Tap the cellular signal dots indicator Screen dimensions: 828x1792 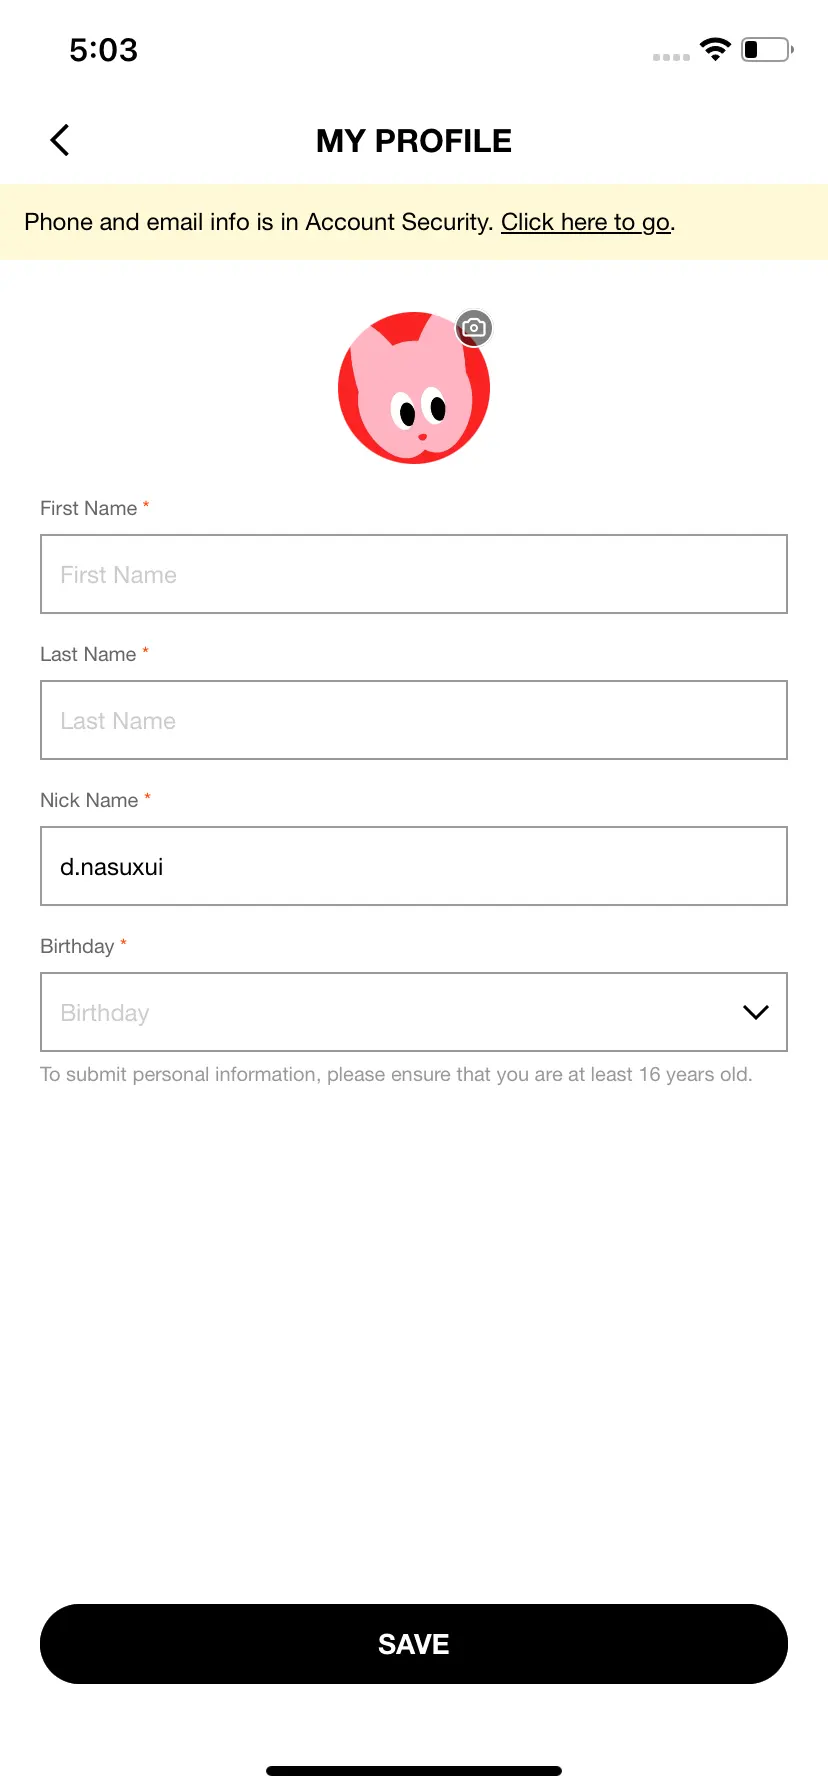point(671,57)
